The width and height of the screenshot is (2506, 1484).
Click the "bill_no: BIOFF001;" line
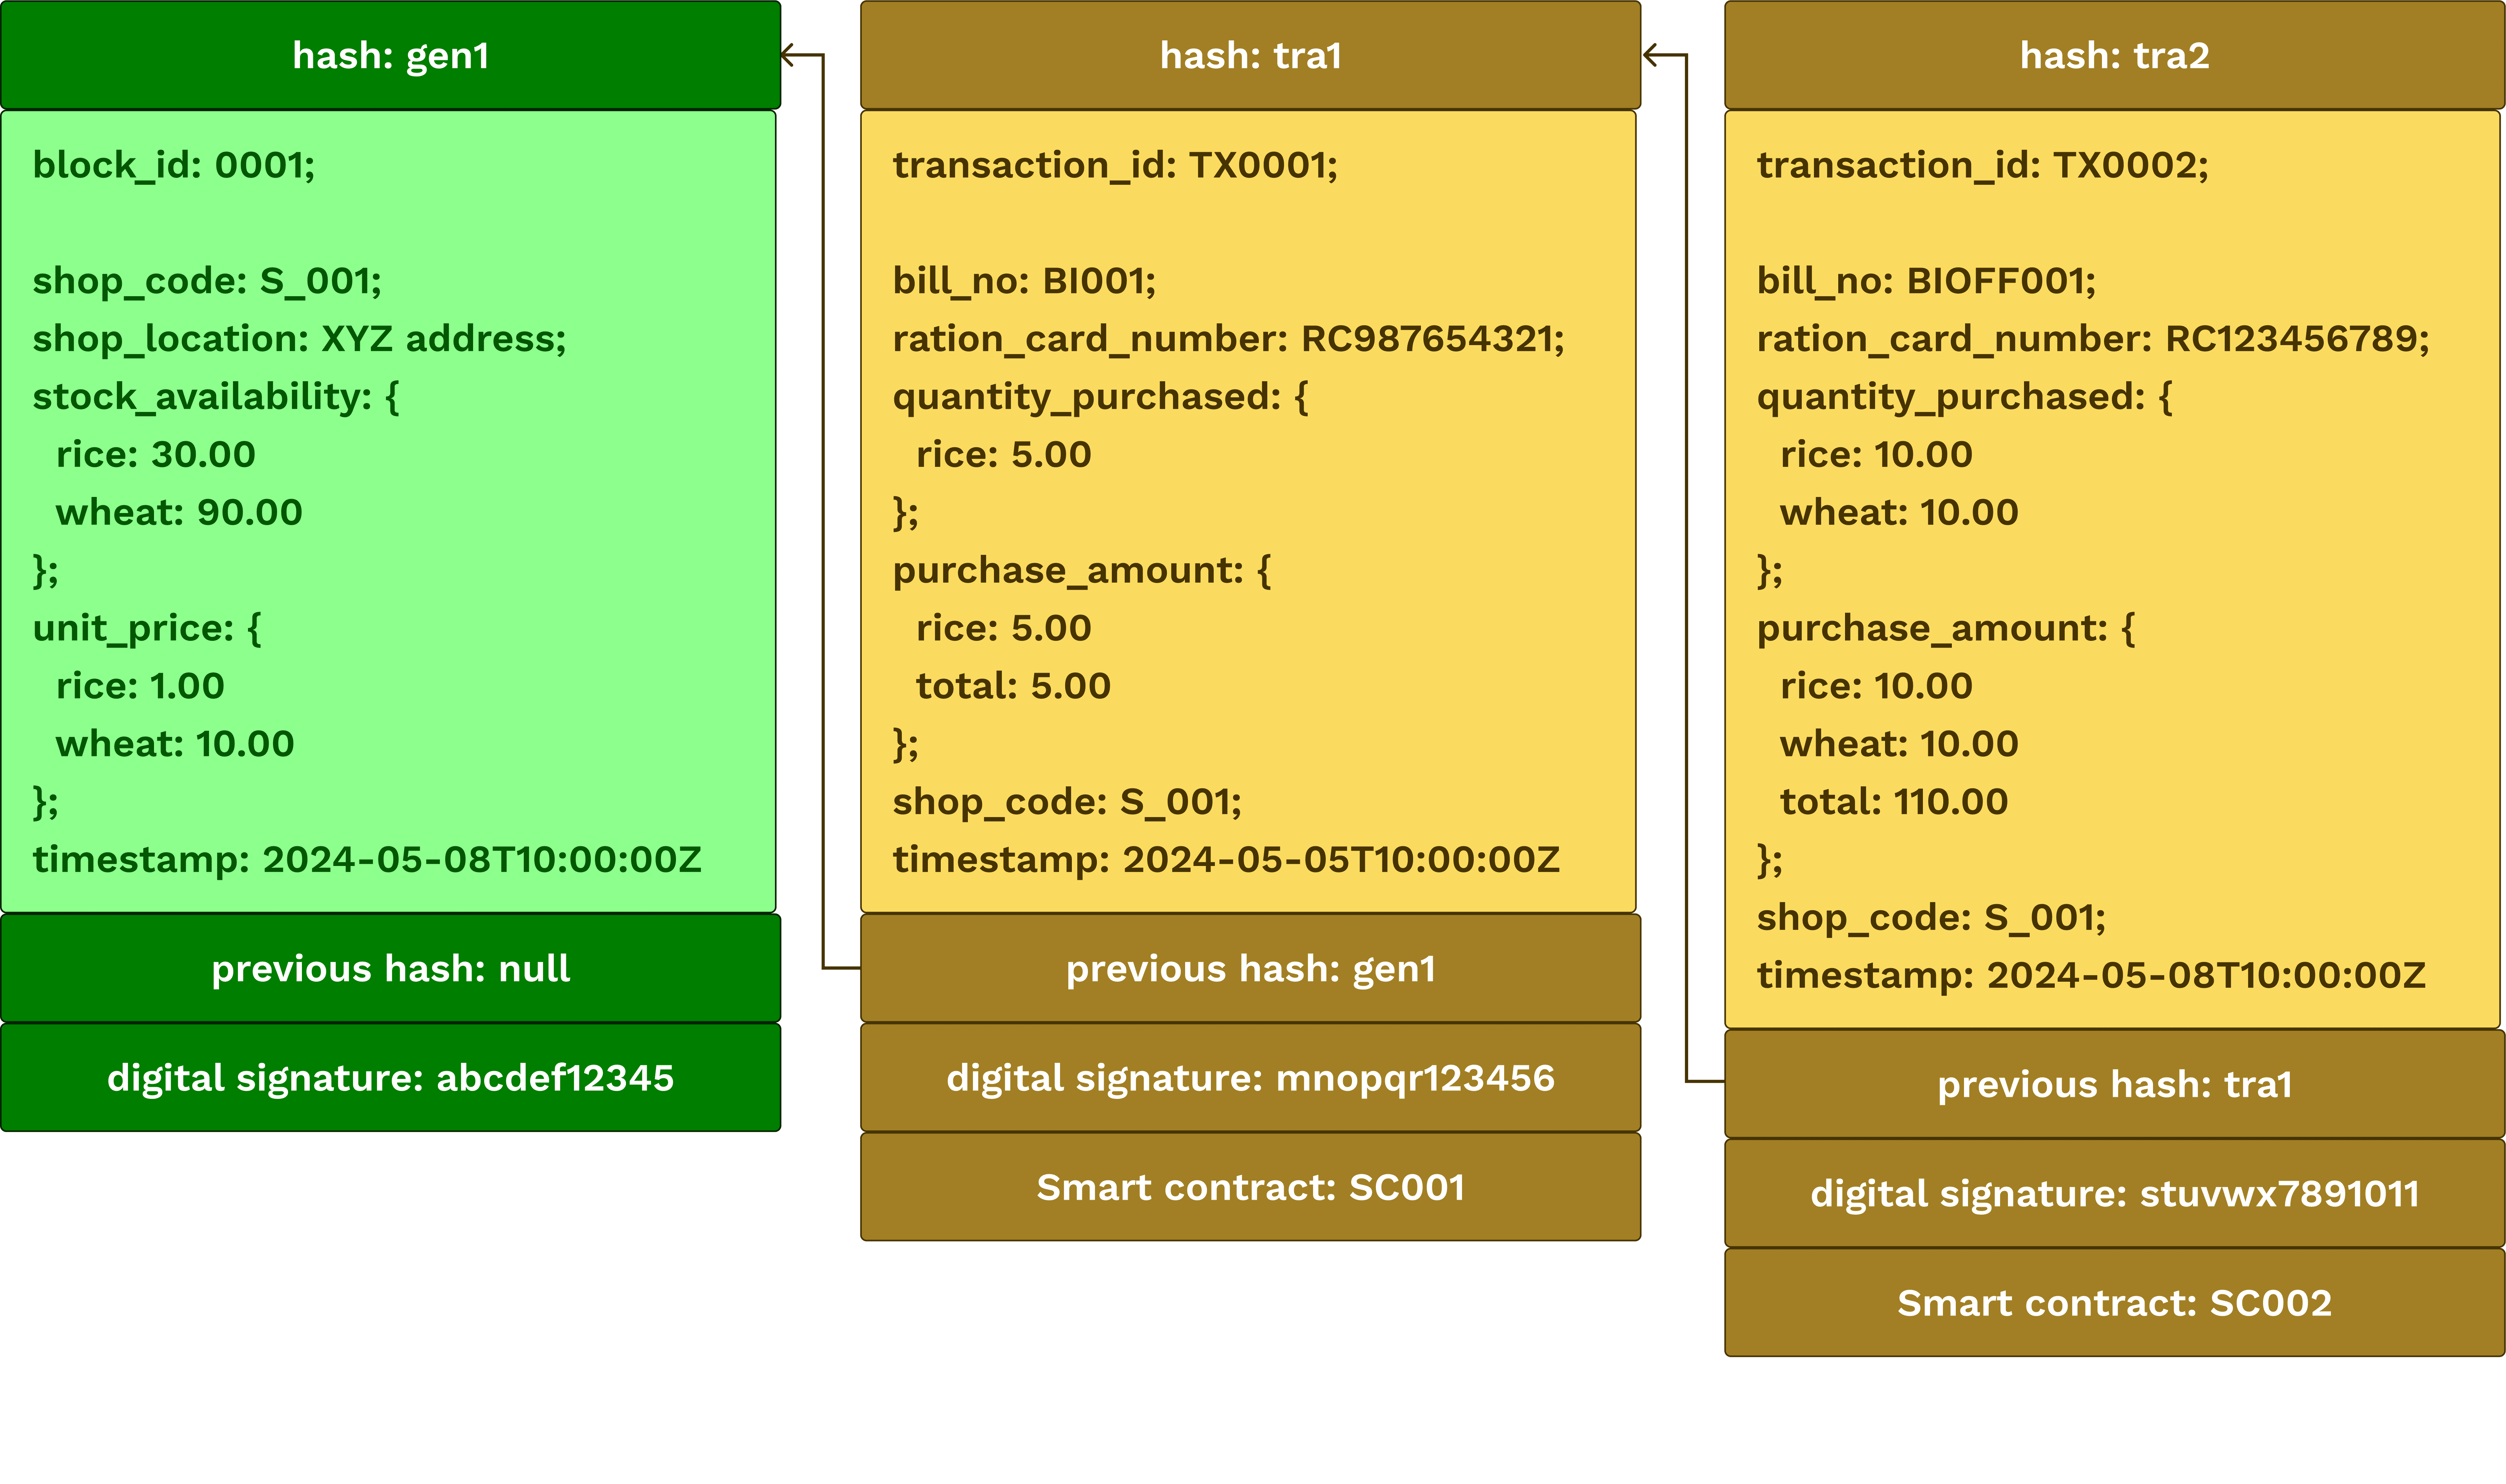[x=1926, y=281]
